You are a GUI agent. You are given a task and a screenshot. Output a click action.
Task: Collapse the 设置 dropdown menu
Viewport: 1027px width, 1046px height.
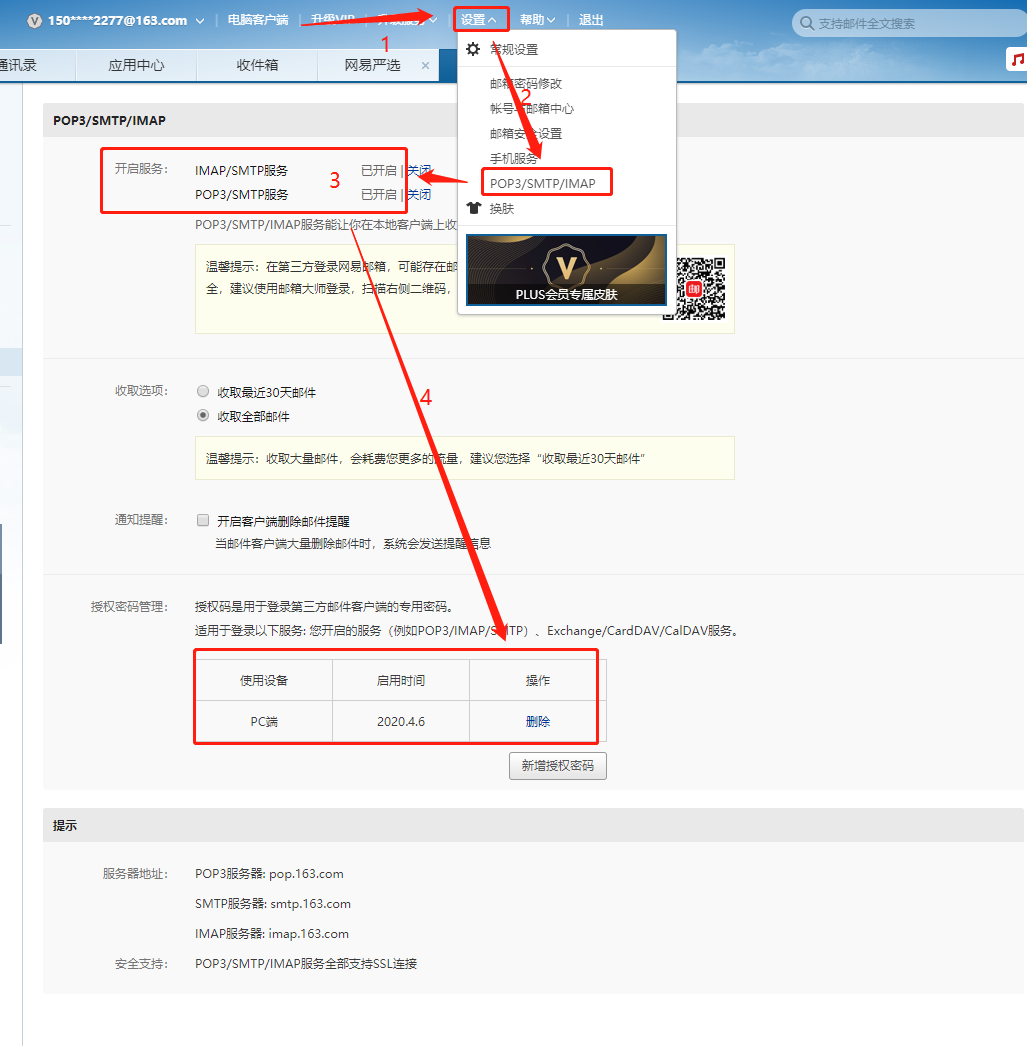pos(481,18)
